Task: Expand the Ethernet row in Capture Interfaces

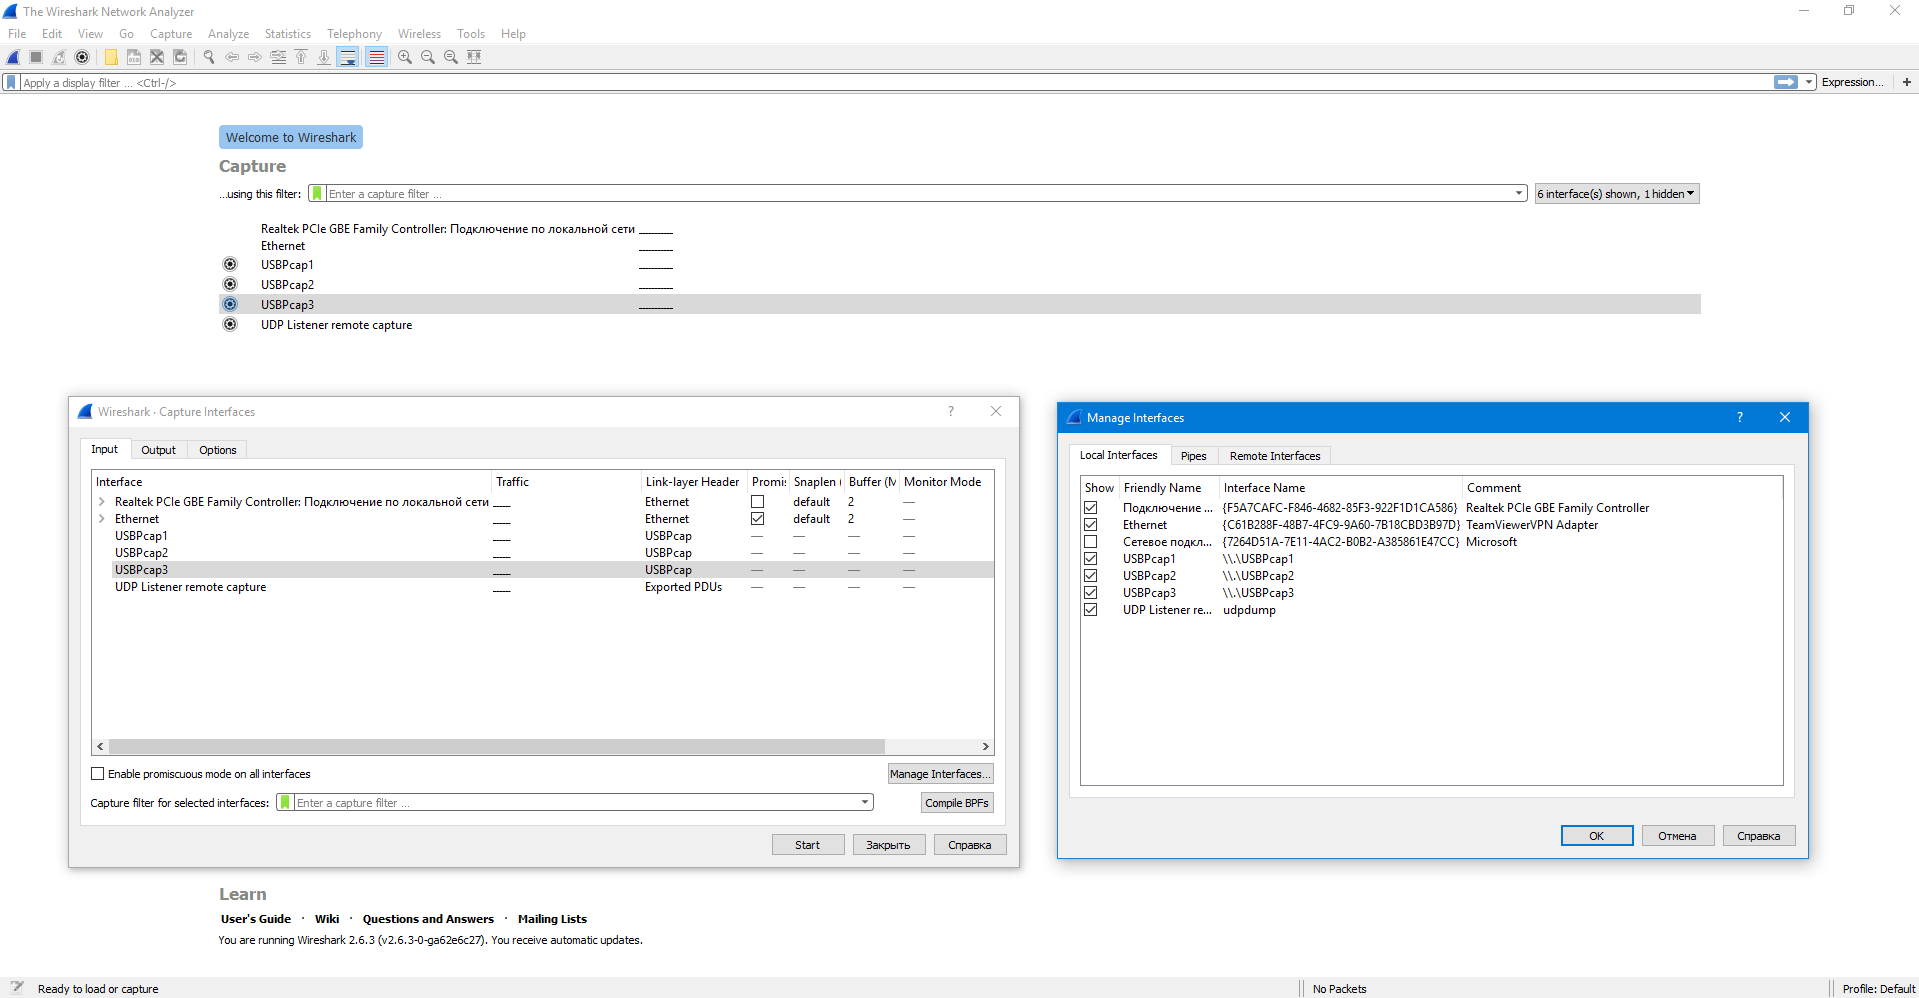Action: pos(101,519)
